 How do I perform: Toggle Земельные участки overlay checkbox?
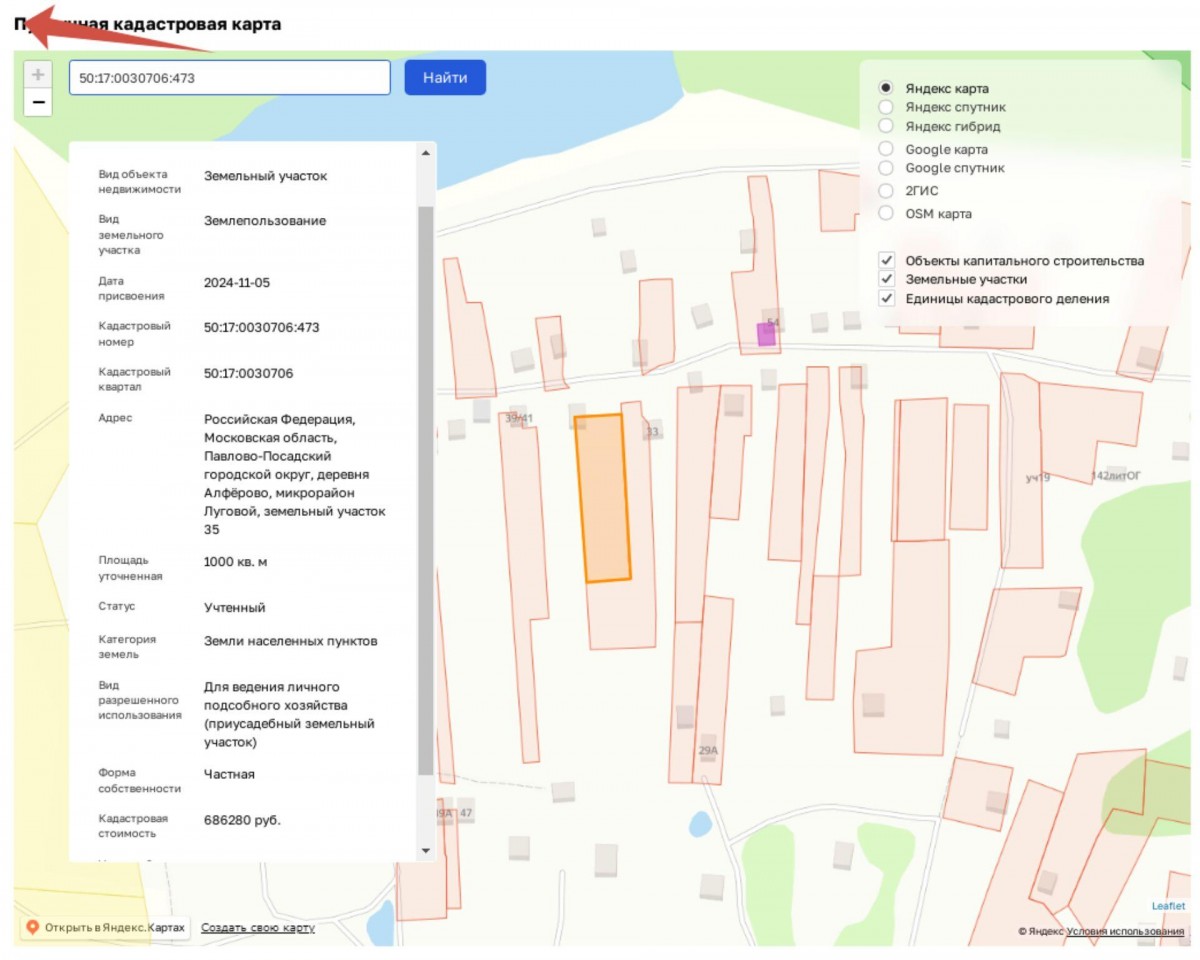(x=886, y=279)
